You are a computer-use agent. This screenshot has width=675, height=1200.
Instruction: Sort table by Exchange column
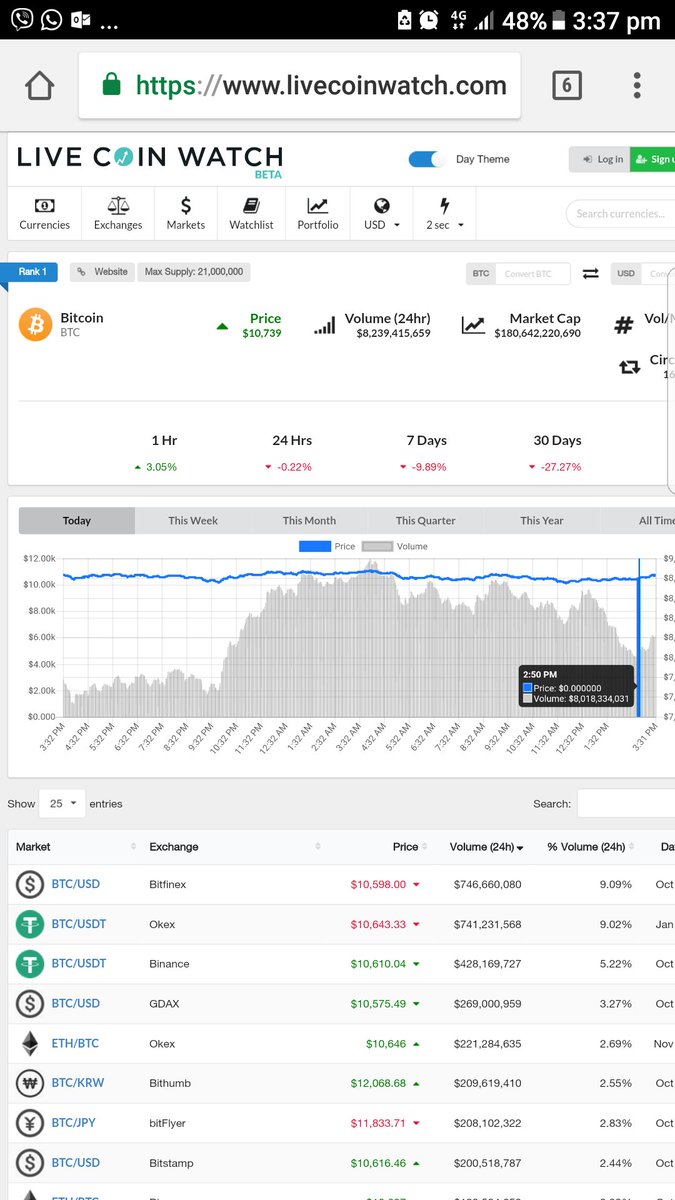pyautogui.click(x=235, y=847)
